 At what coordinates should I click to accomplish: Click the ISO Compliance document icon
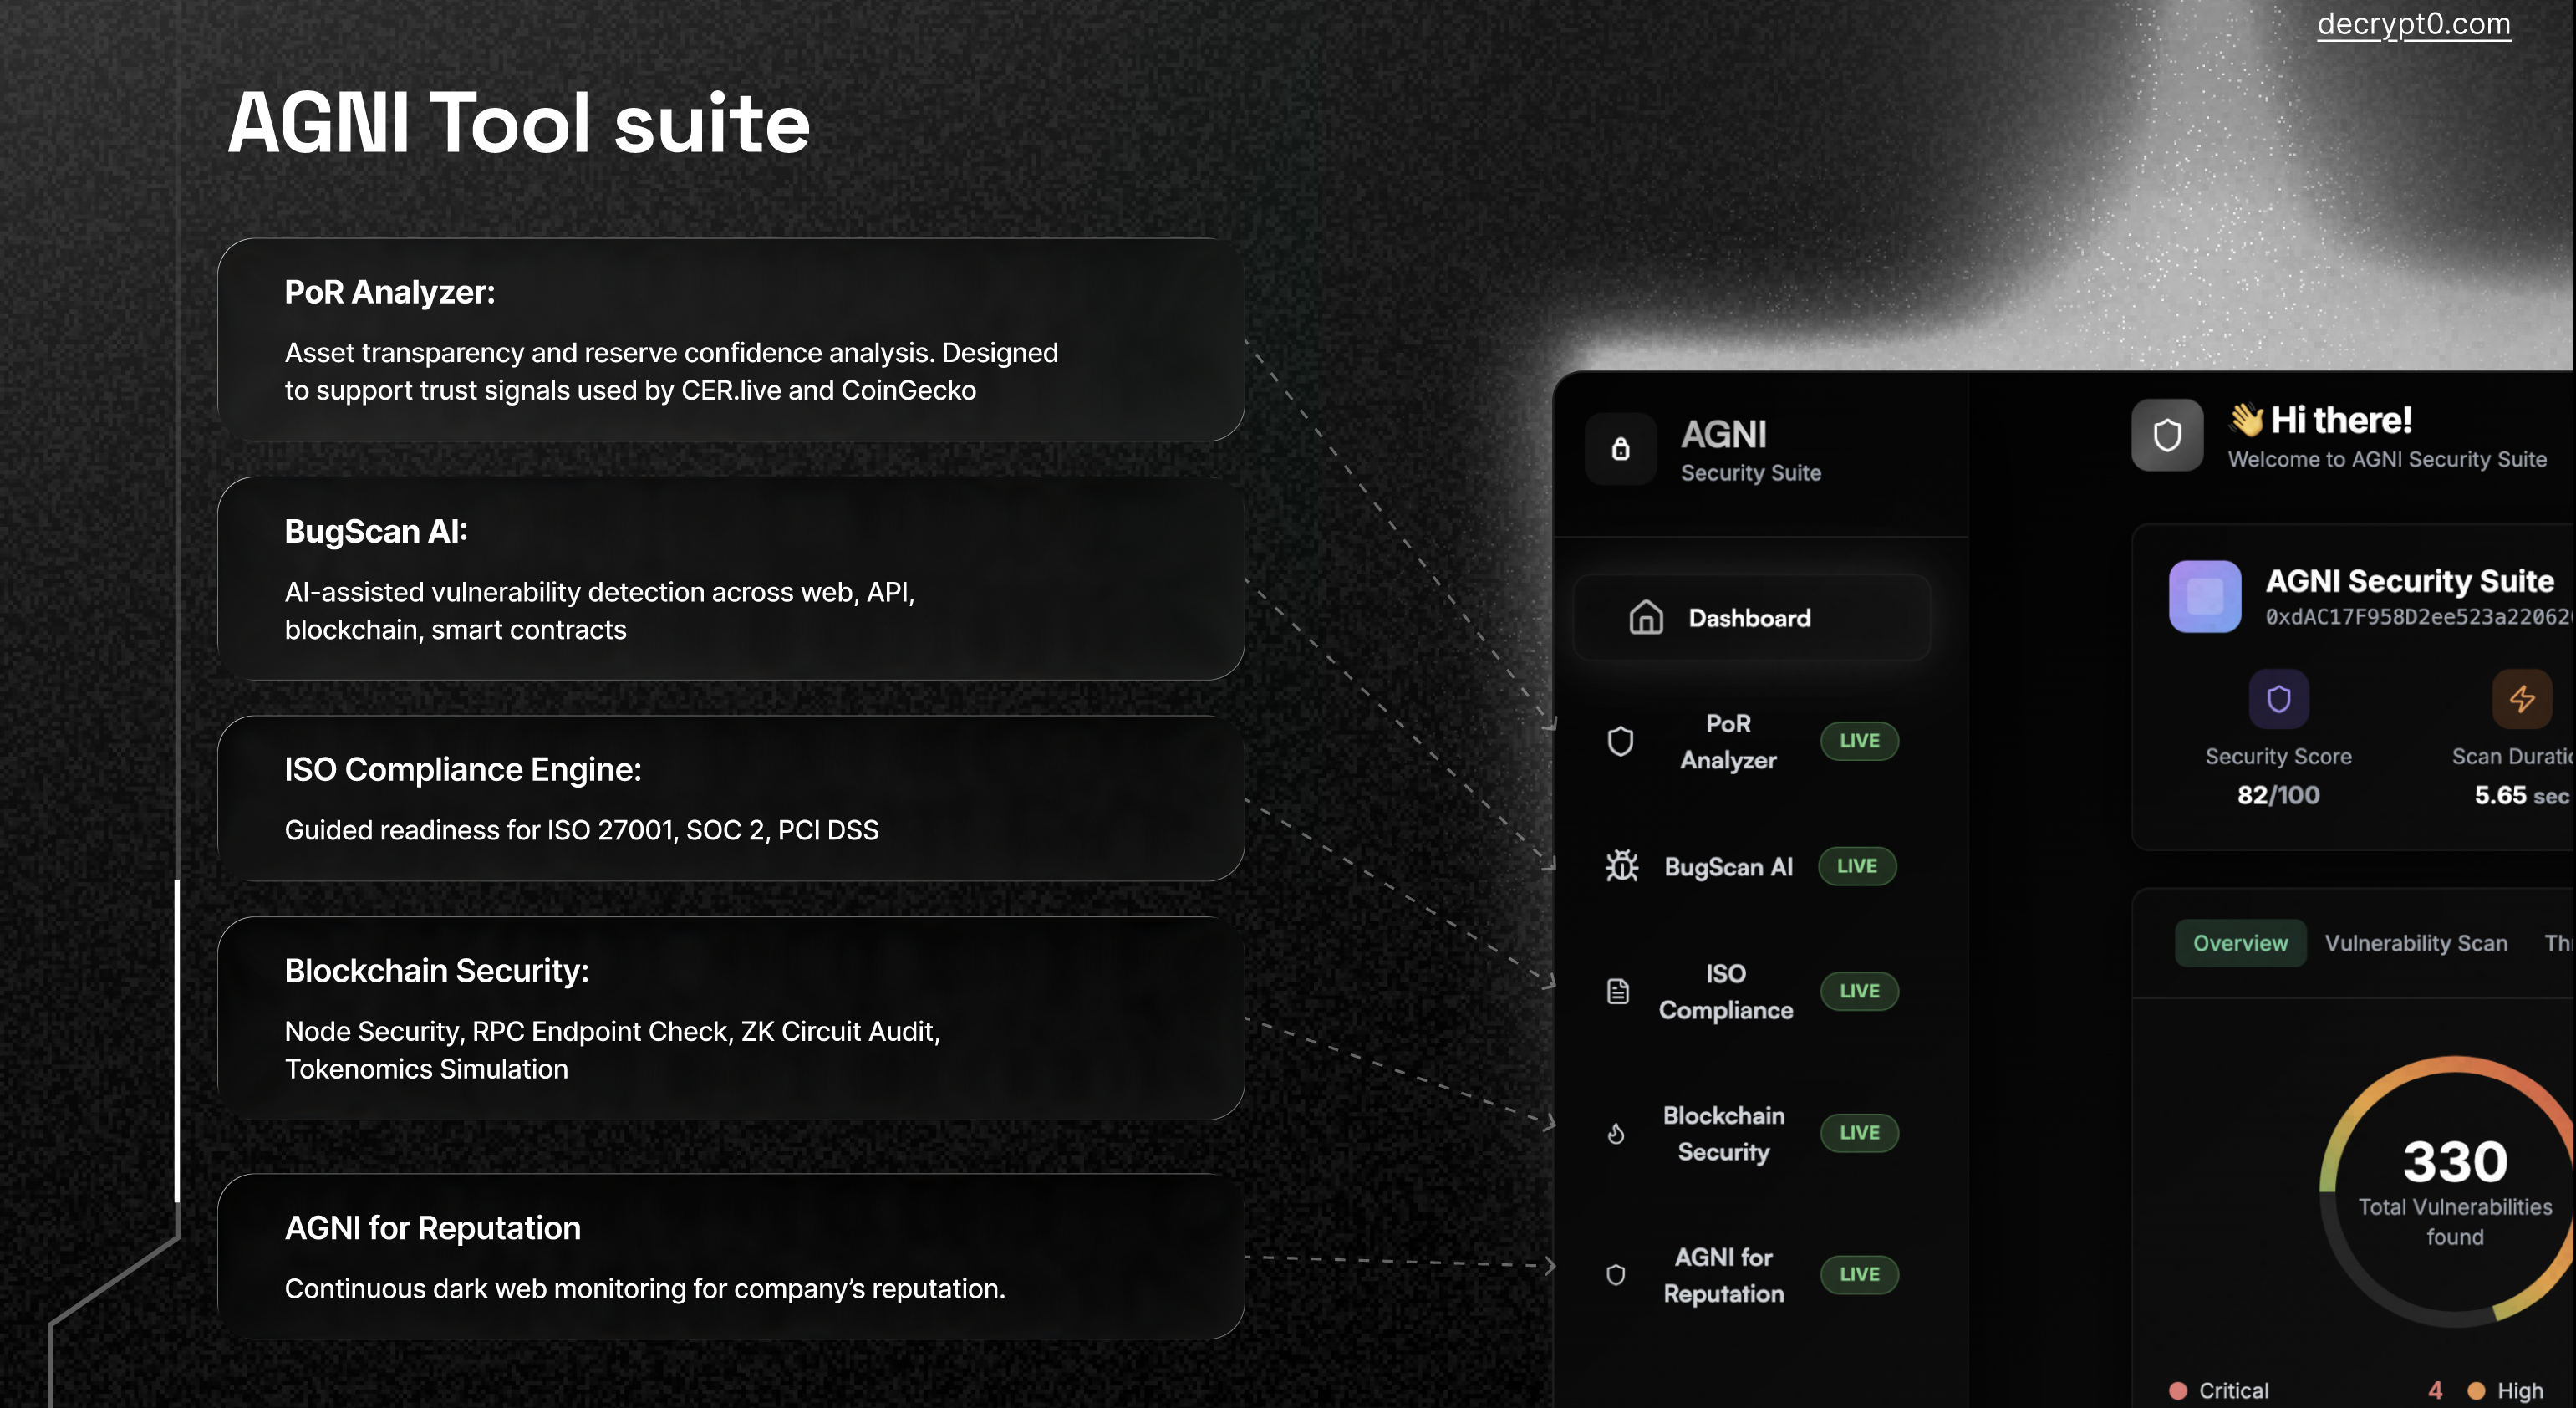pyautogui.click(x=1618, y=991)
